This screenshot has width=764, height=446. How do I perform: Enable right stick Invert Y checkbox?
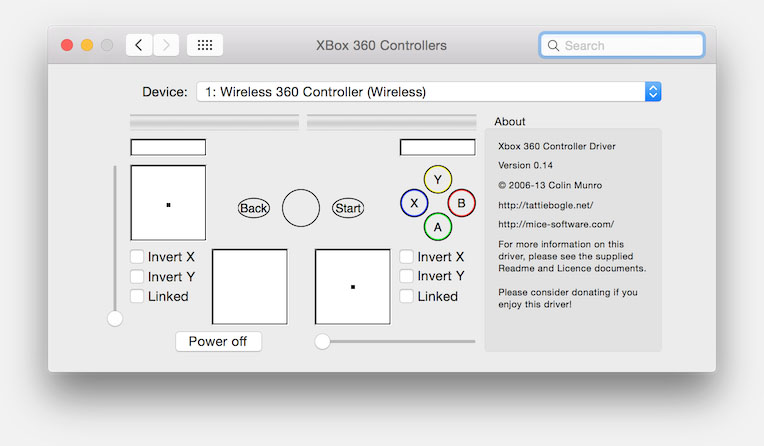point(406,276)
